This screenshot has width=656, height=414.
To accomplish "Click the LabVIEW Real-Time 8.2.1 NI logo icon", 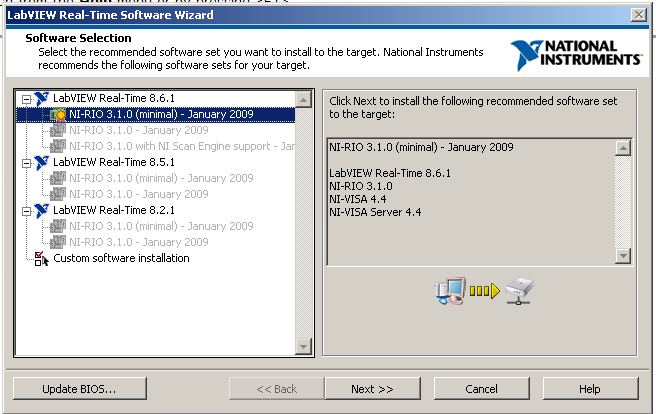I will coord(42,211).
